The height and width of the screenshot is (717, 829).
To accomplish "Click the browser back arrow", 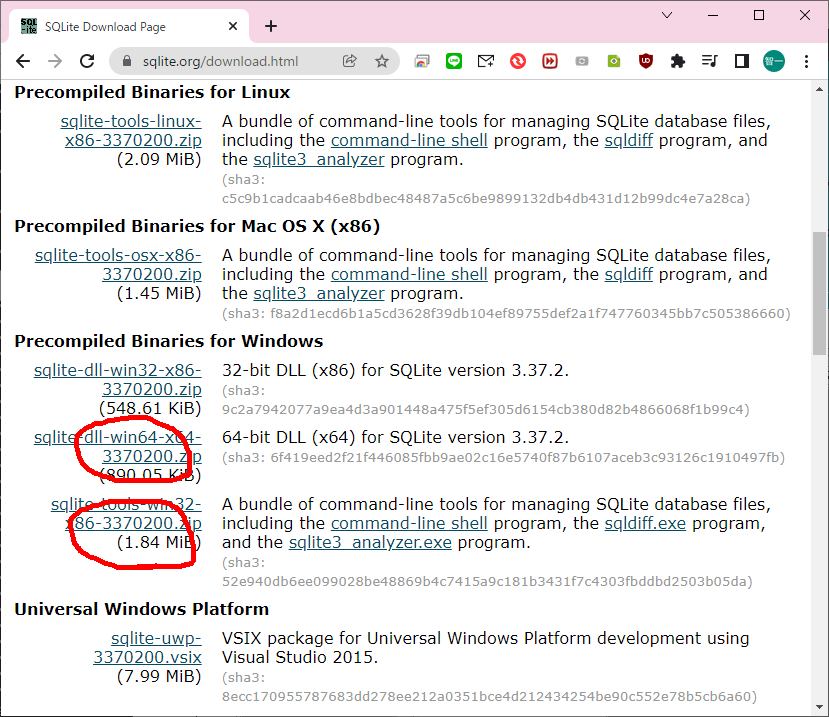I will click(22, 61).
